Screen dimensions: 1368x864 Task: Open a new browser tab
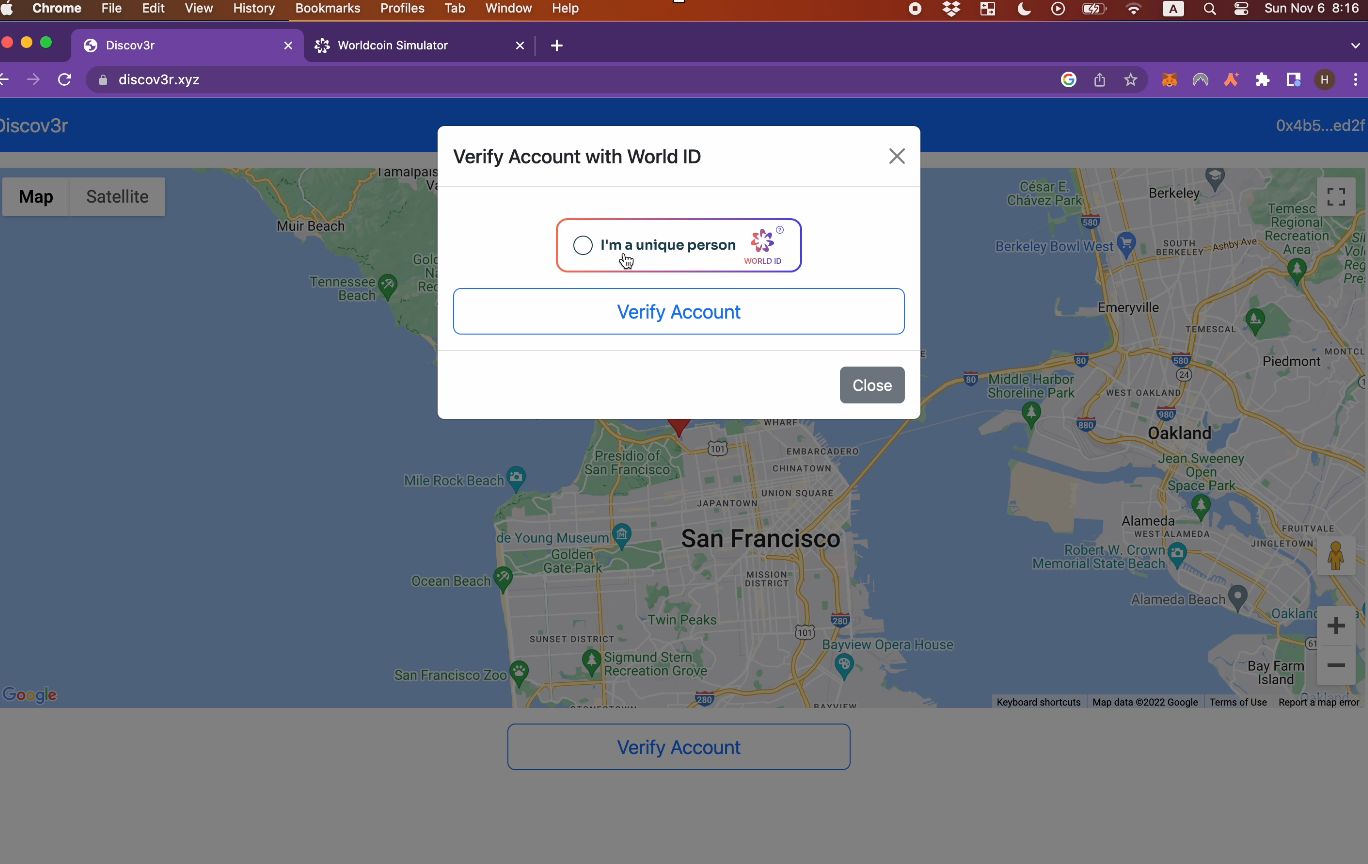(557, 46)
